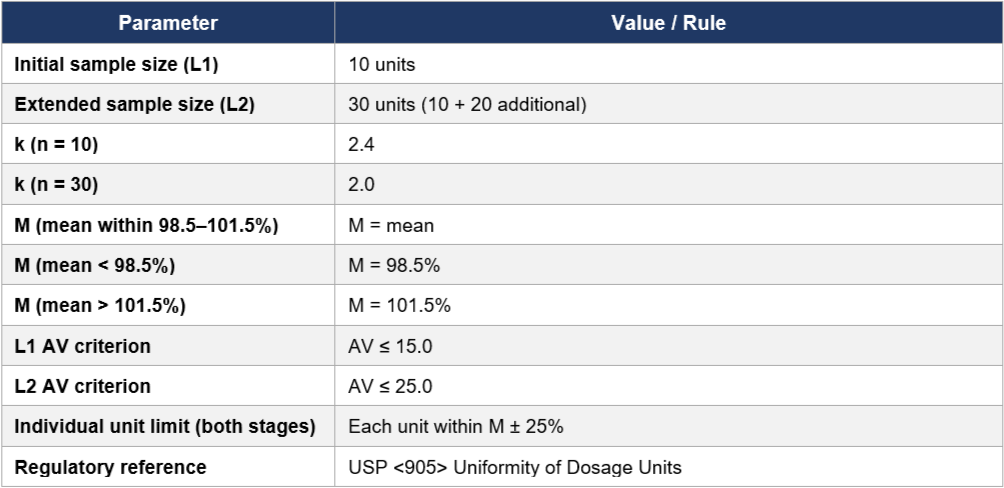Select the Initial sample size (L1) cell
This screenshot has width=1004, height=488.
pos(168,63)
